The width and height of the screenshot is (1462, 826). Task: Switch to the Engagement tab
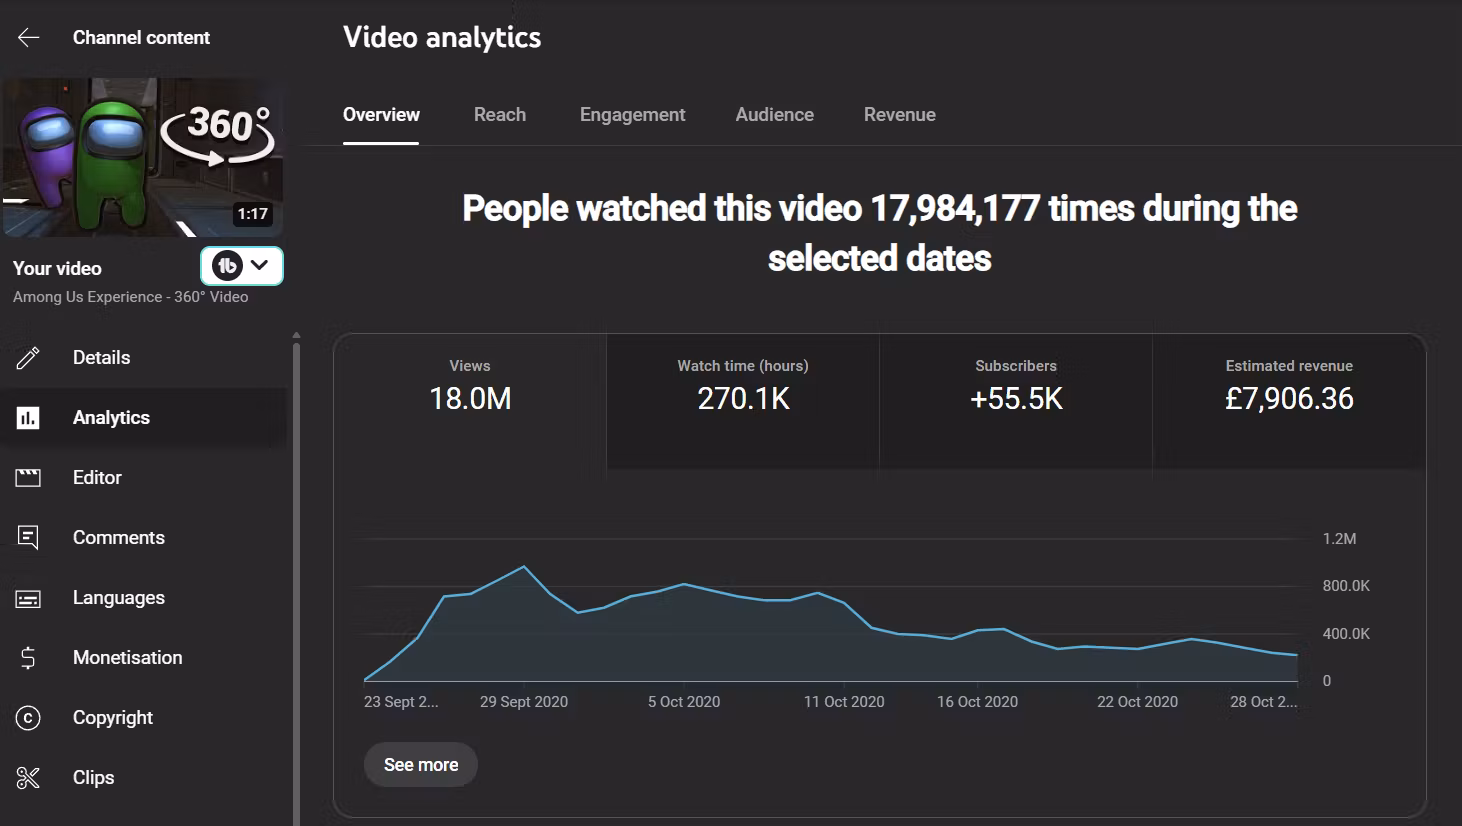tap(632, 115)
